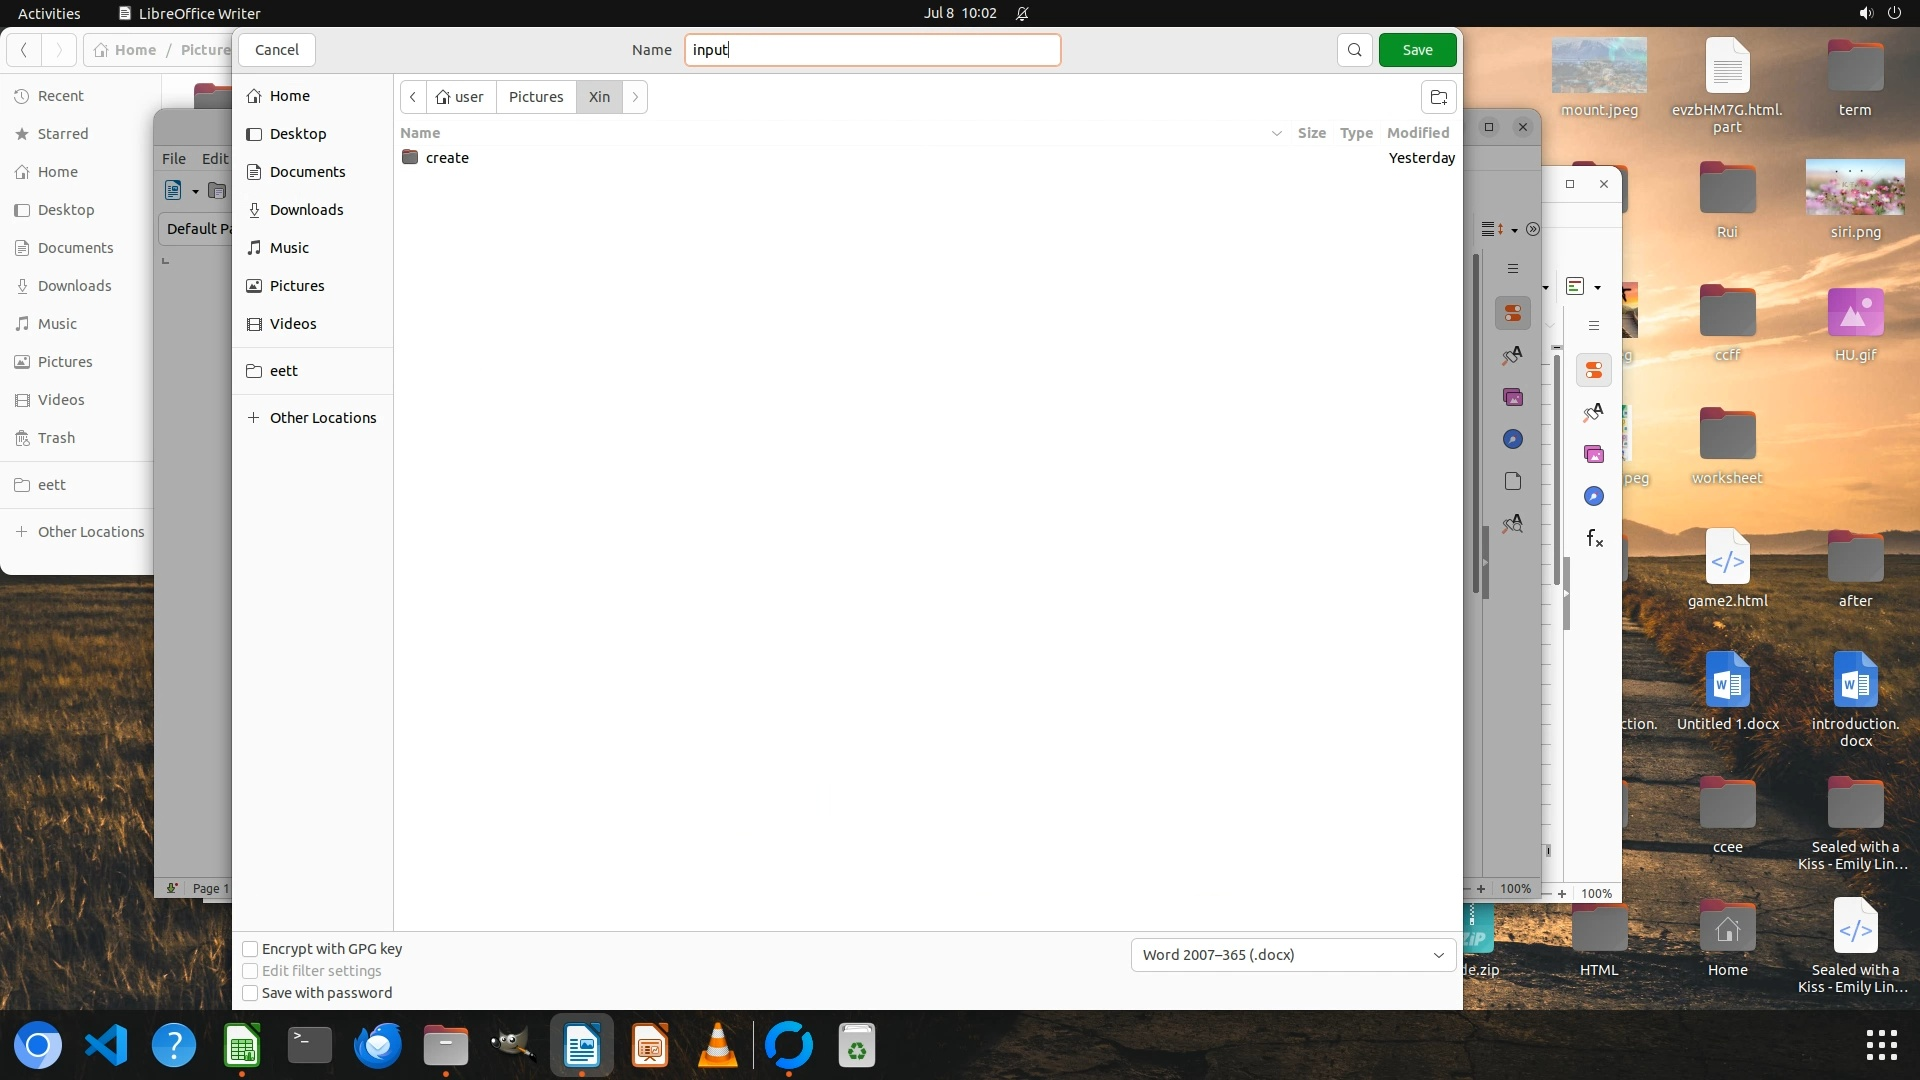1920x1080 pixels.
Task: Select the Pictures path breadcrumb
Action: [536, 97]
